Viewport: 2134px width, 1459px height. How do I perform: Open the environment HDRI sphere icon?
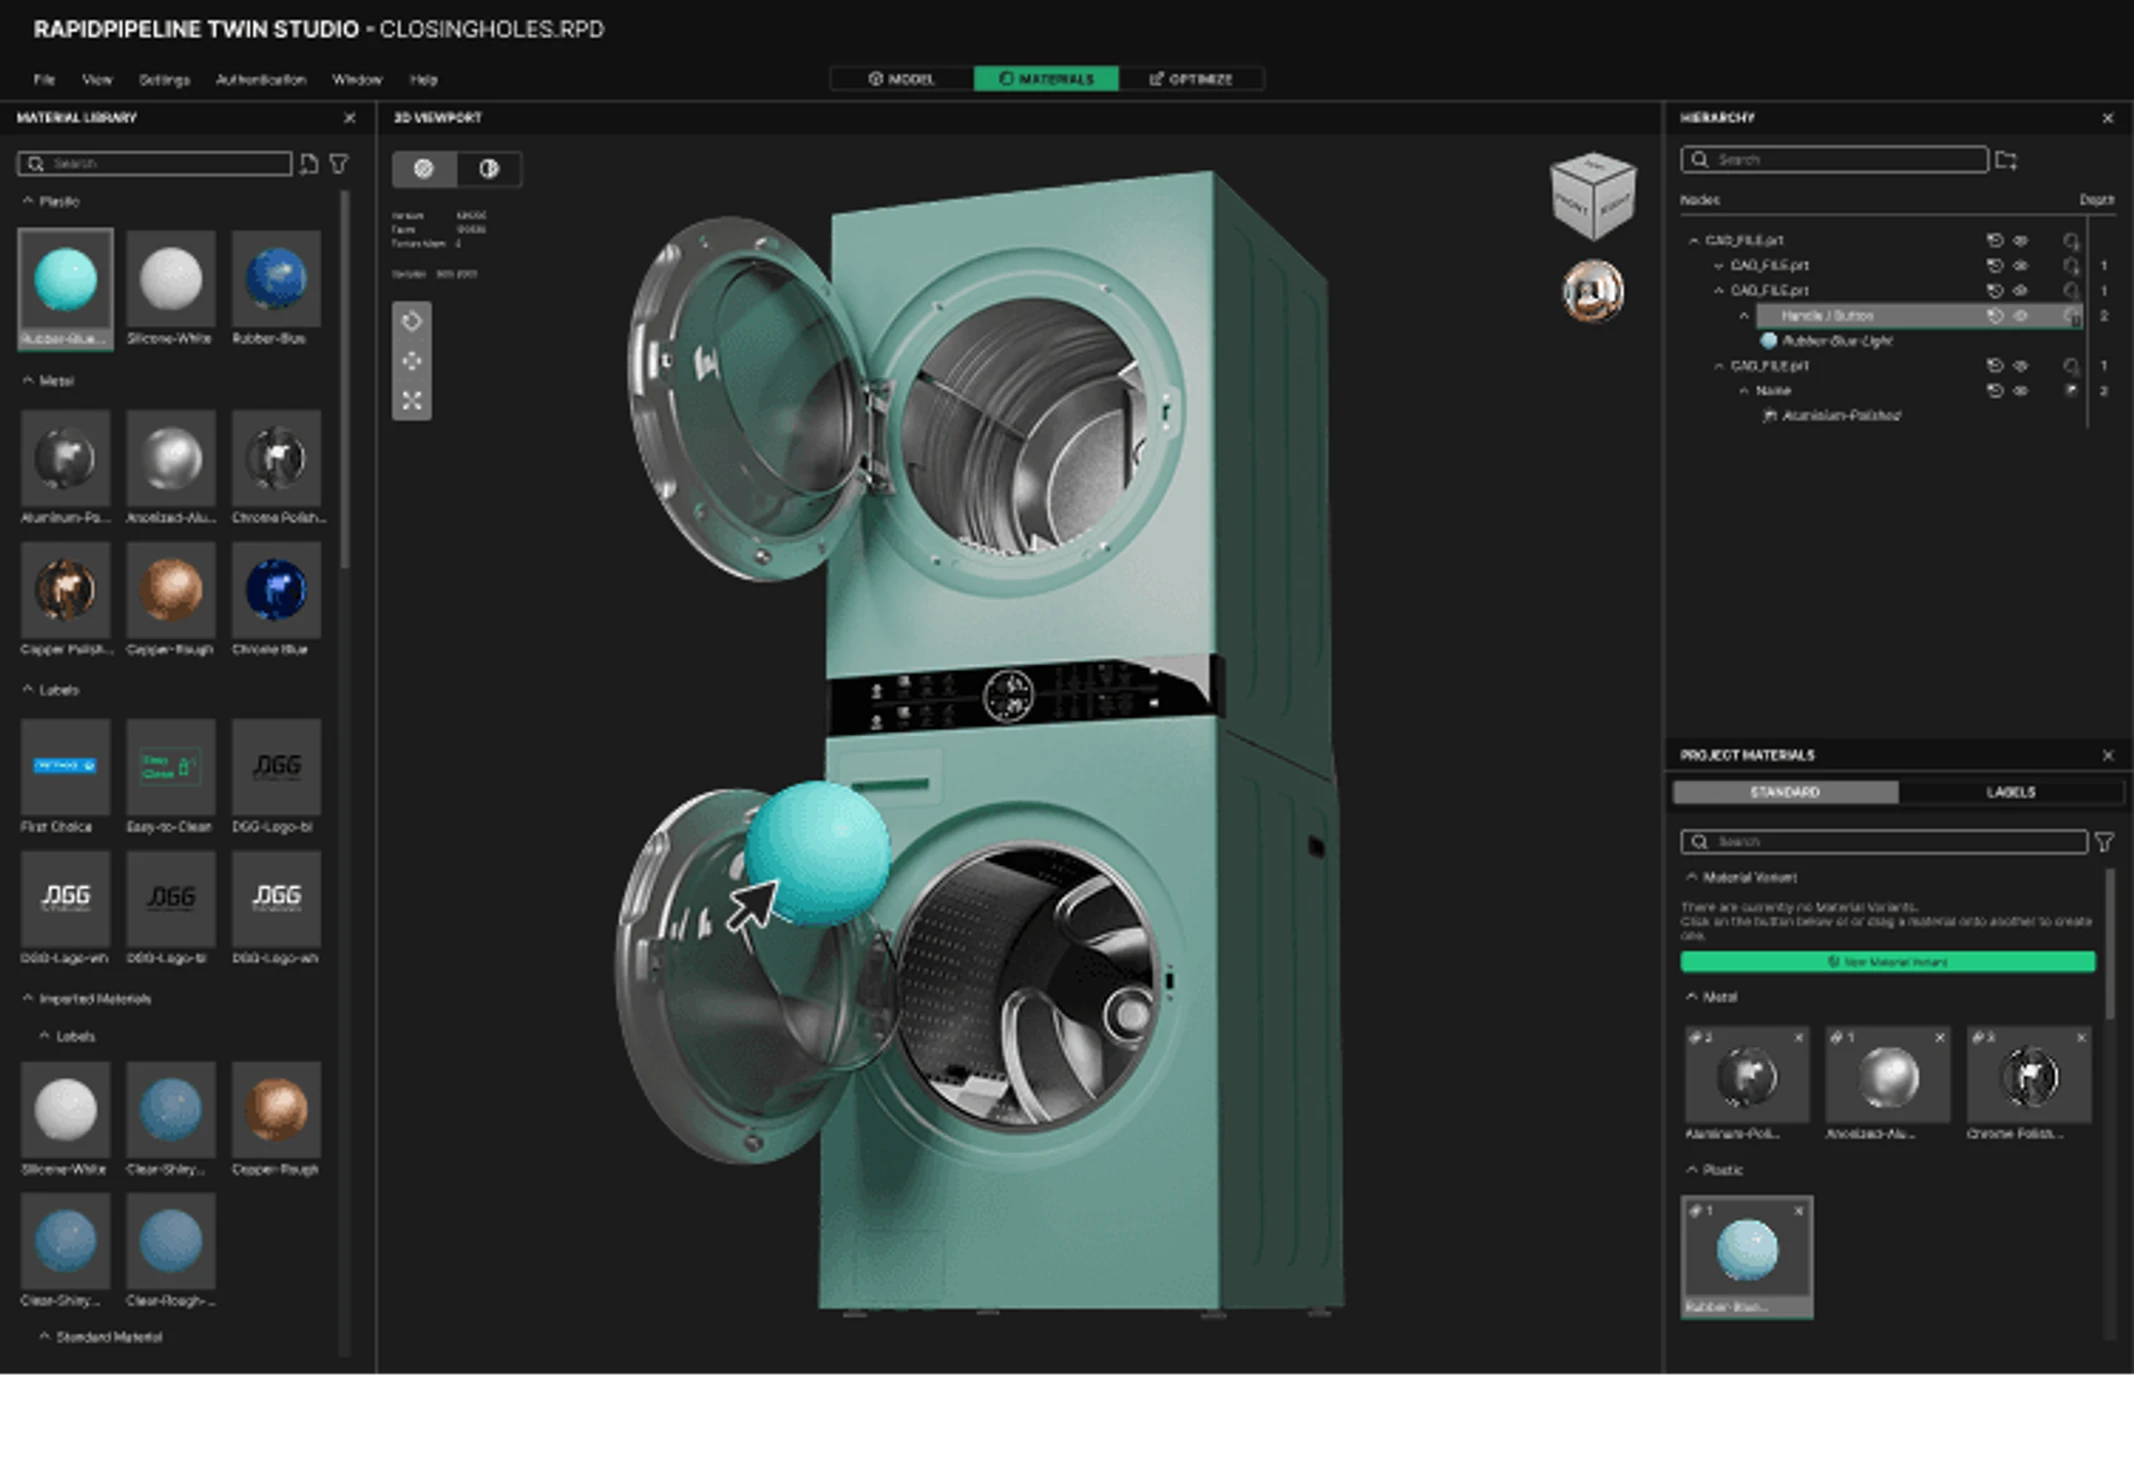(x=1592, y=290)
